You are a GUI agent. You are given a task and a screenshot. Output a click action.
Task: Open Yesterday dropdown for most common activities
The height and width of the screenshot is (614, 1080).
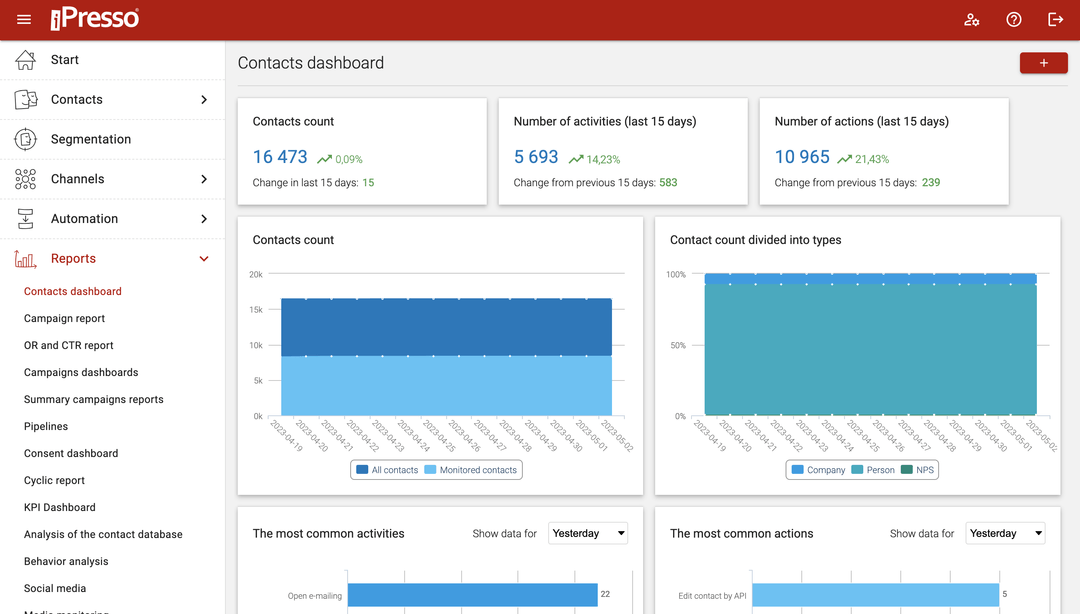(588, 533)
